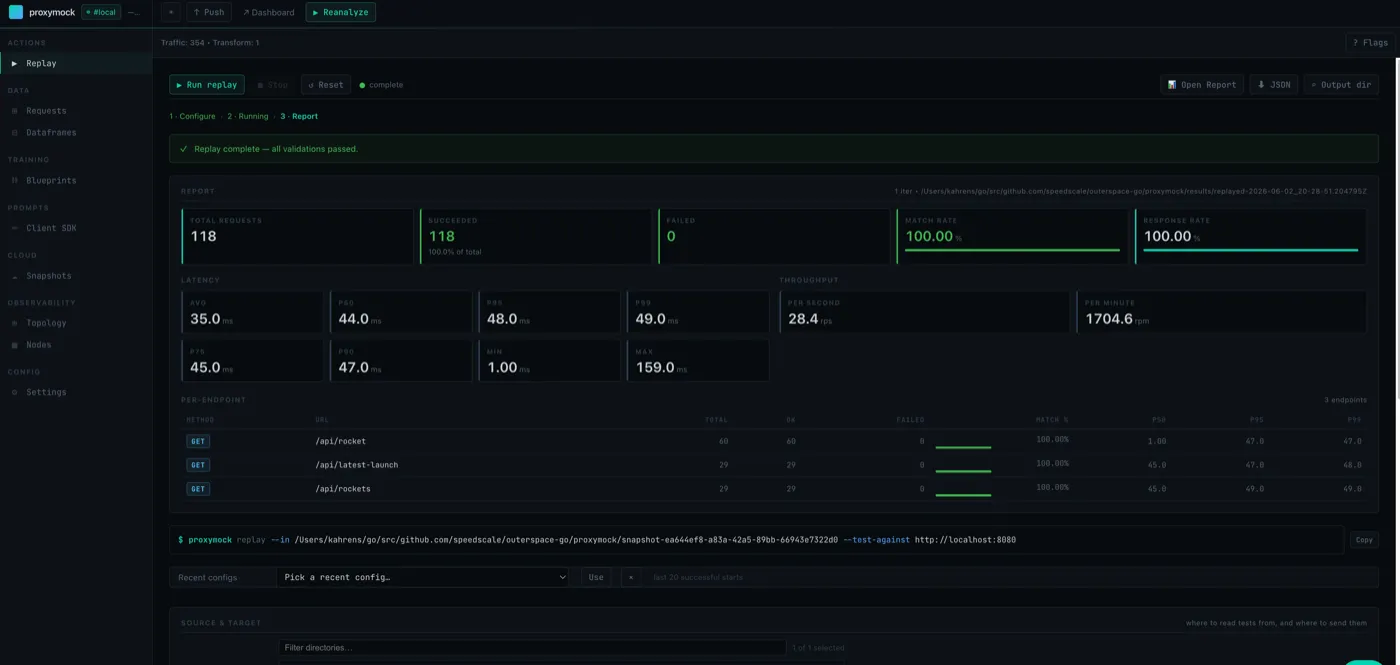Click the Succeeded 118 card
This screenshot has width=1400, height=665.
tap(535, 236)
